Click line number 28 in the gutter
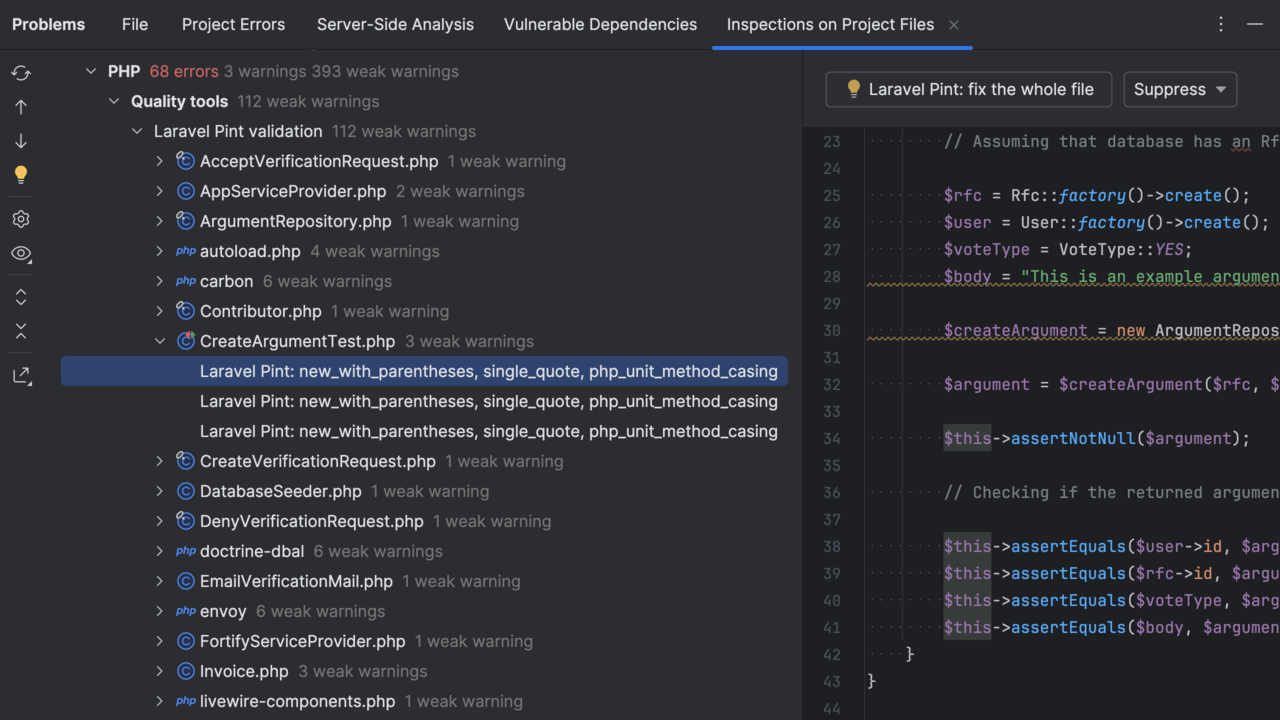This screenshot has width=1280, height=720. click(x=831, y=276)
